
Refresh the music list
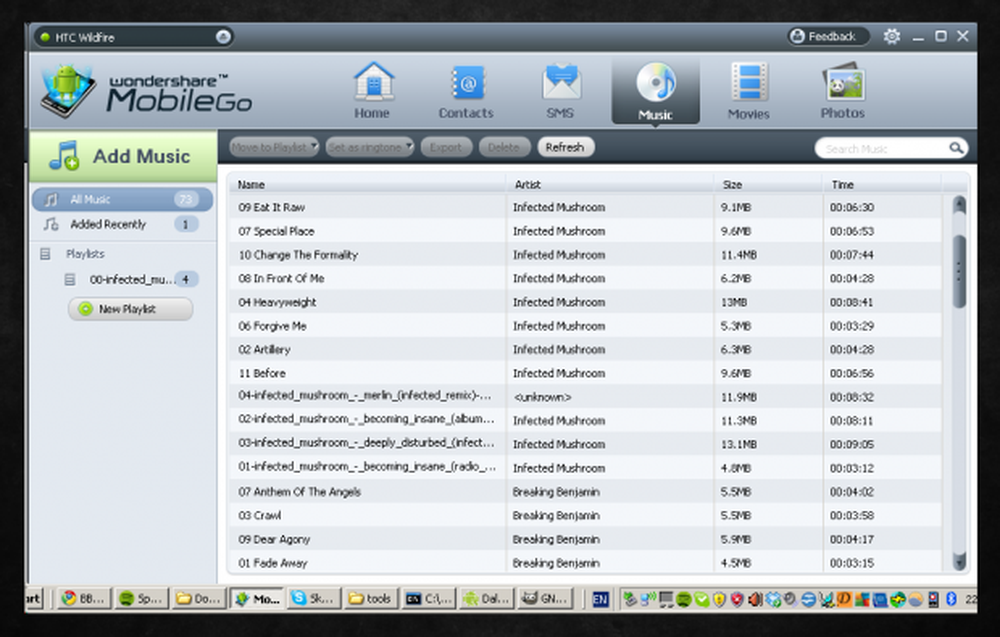[566, 147]
